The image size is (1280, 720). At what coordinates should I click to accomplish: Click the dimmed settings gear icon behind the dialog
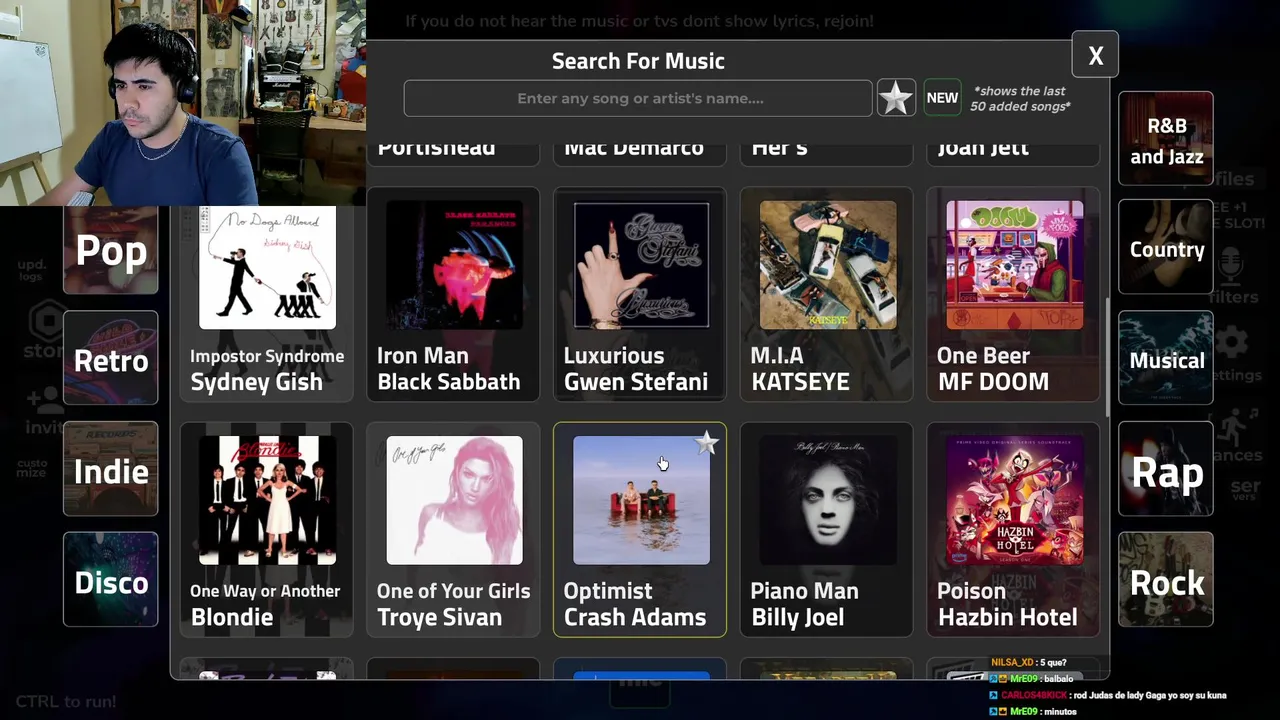click(1232, 343)
